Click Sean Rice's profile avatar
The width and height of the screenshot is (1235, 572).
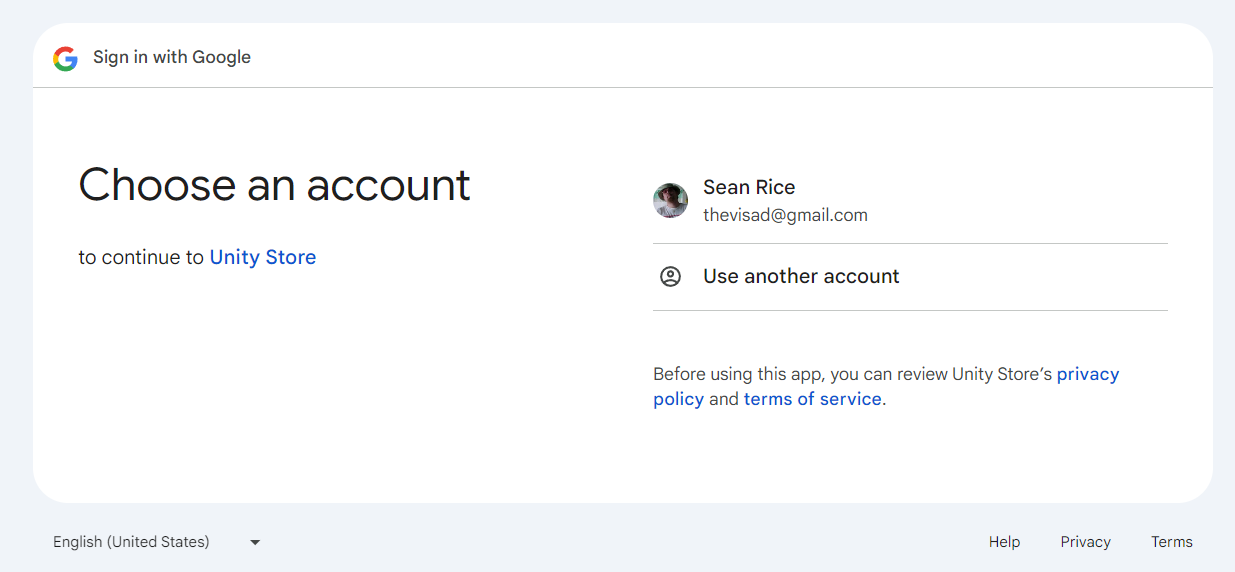(670, 201)
